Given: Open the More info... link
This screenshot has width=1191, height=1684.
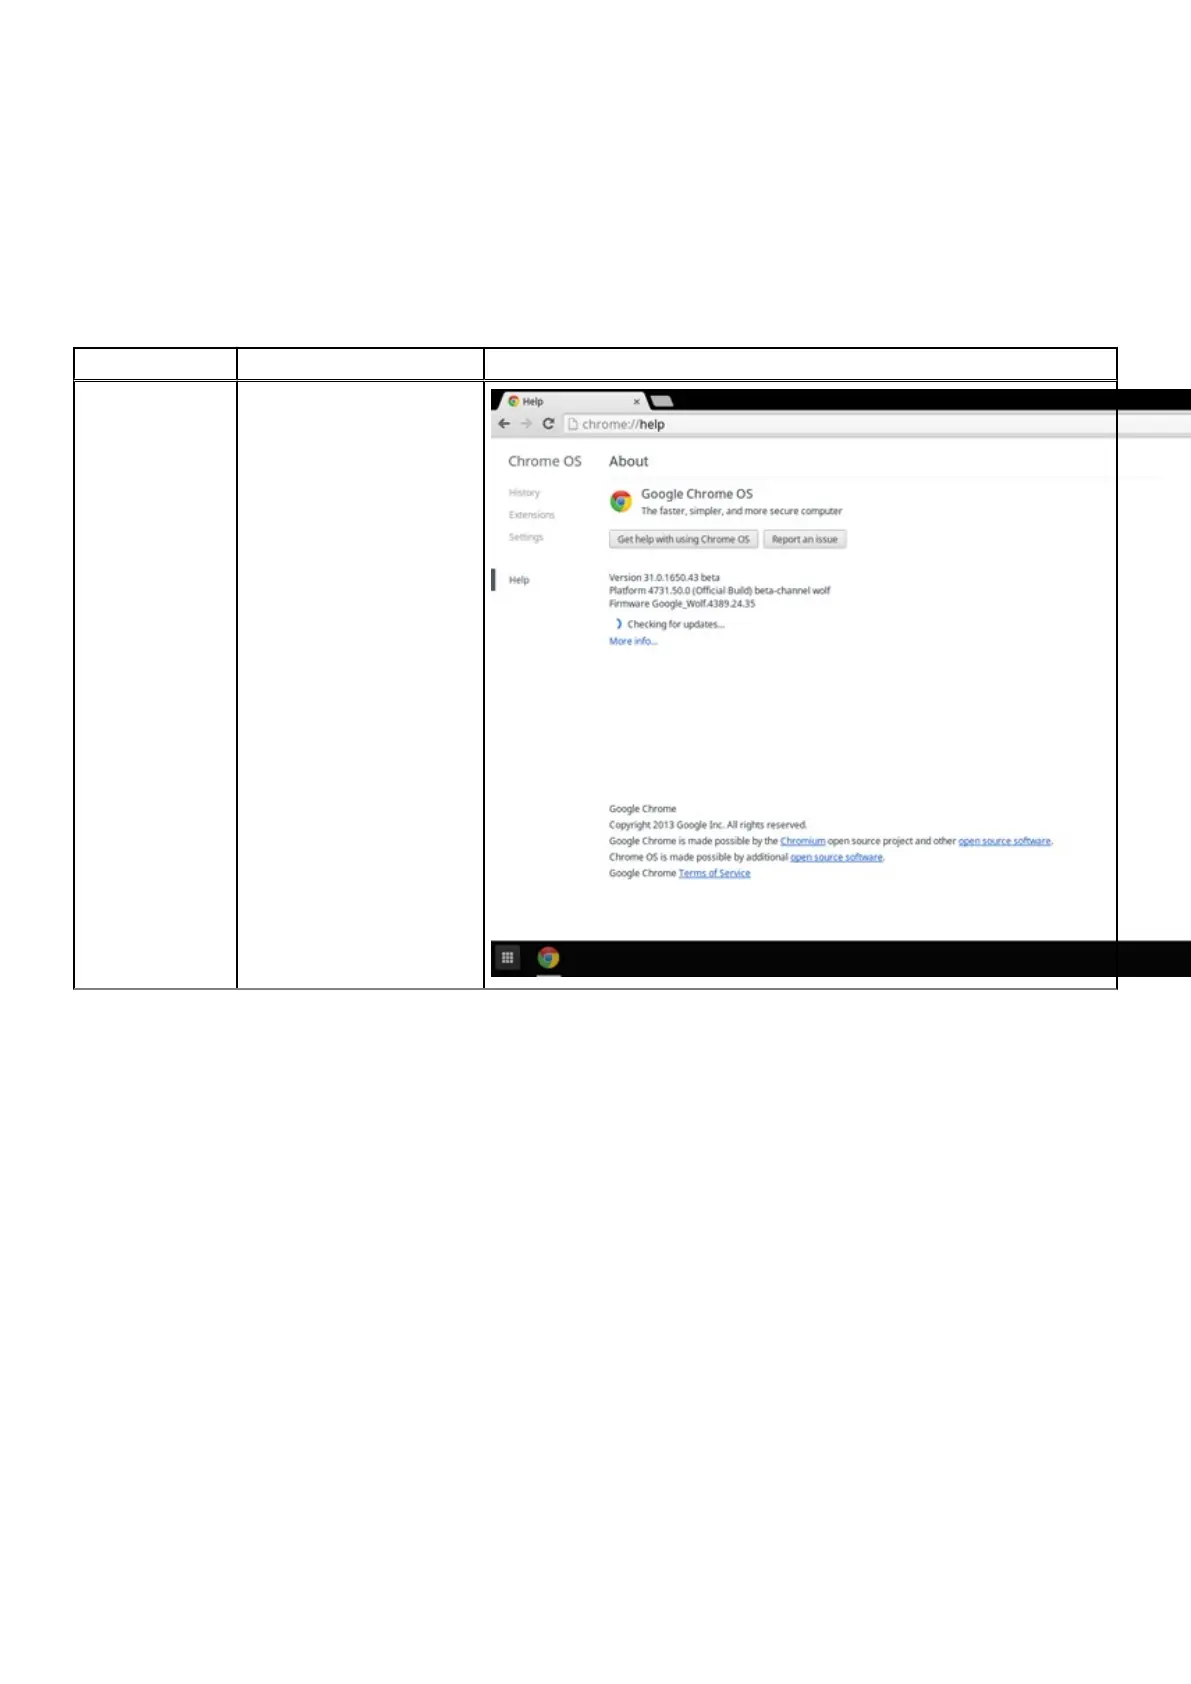Looking at the screenshot, I should (x=633, y=641).
